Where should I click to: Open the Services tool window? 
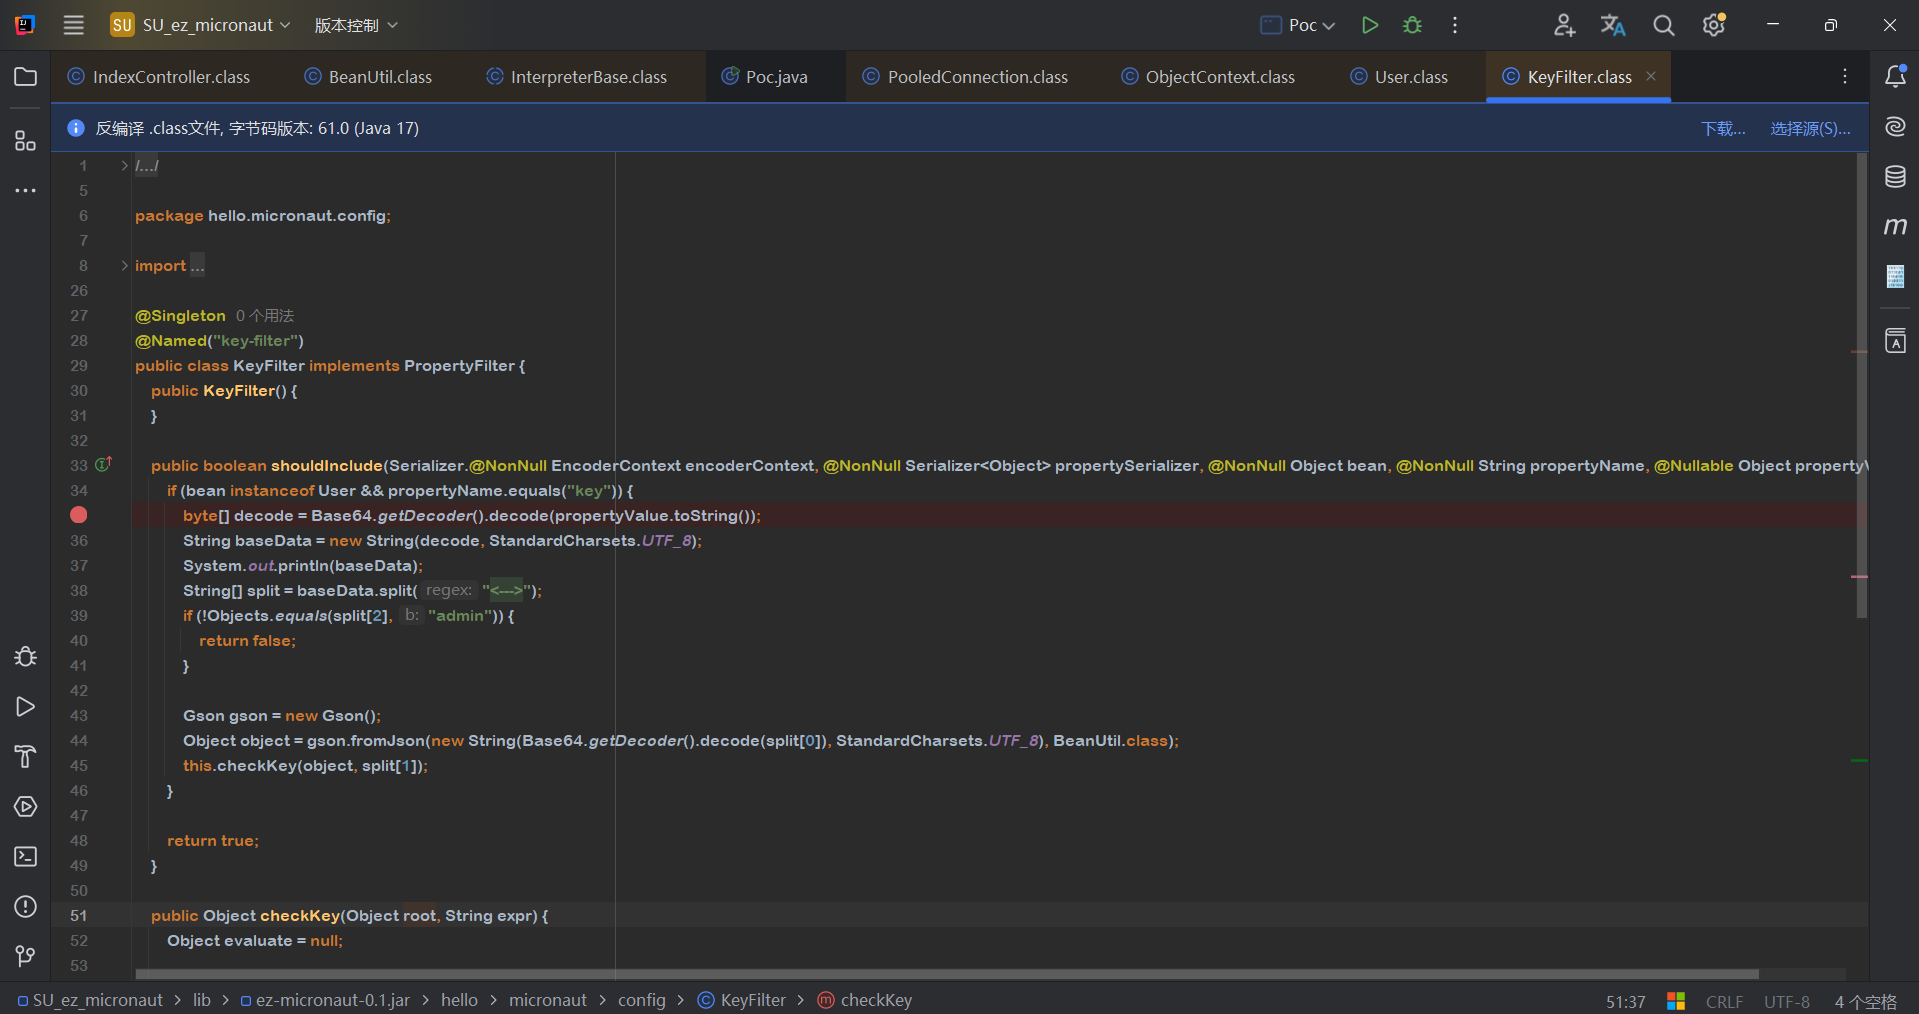(26, 807)
